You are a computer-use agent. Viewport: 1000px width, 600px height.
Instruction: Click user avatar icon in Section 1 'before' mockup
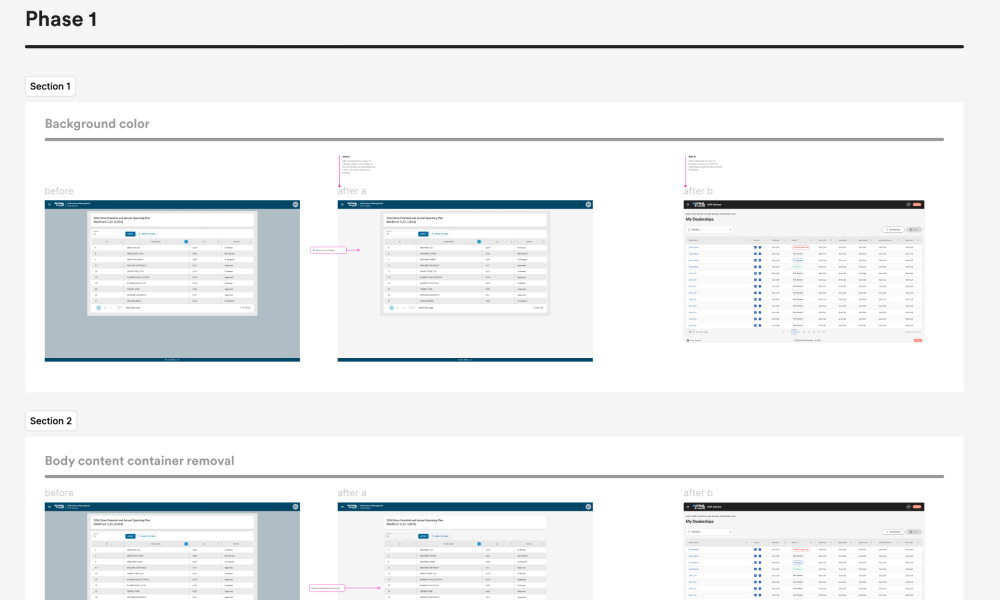tap(295, 205)
